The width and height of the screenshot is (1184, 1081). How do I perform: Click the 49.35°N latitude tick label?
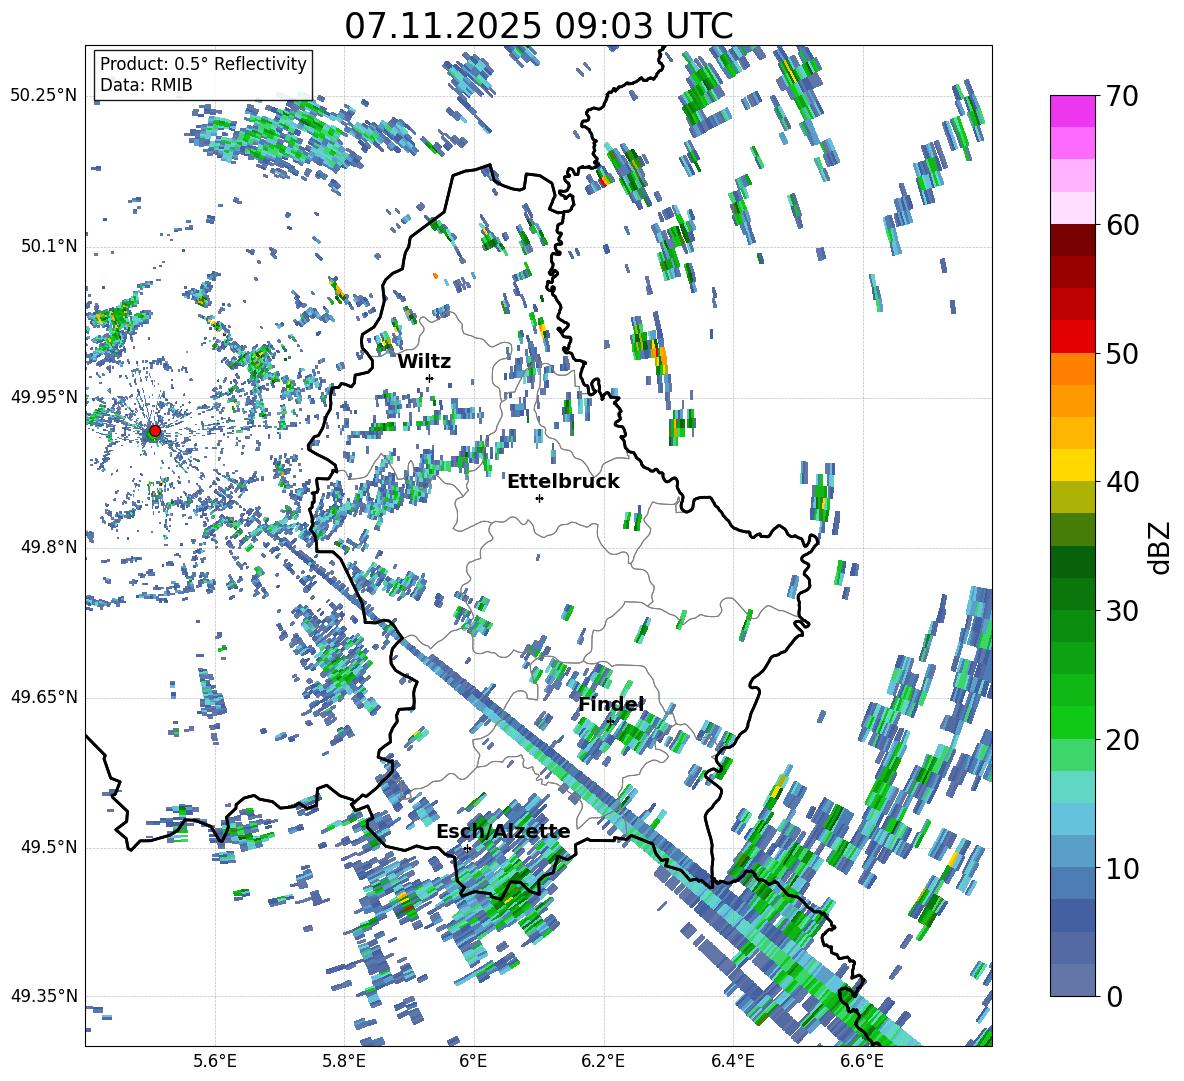coord(44,996)
